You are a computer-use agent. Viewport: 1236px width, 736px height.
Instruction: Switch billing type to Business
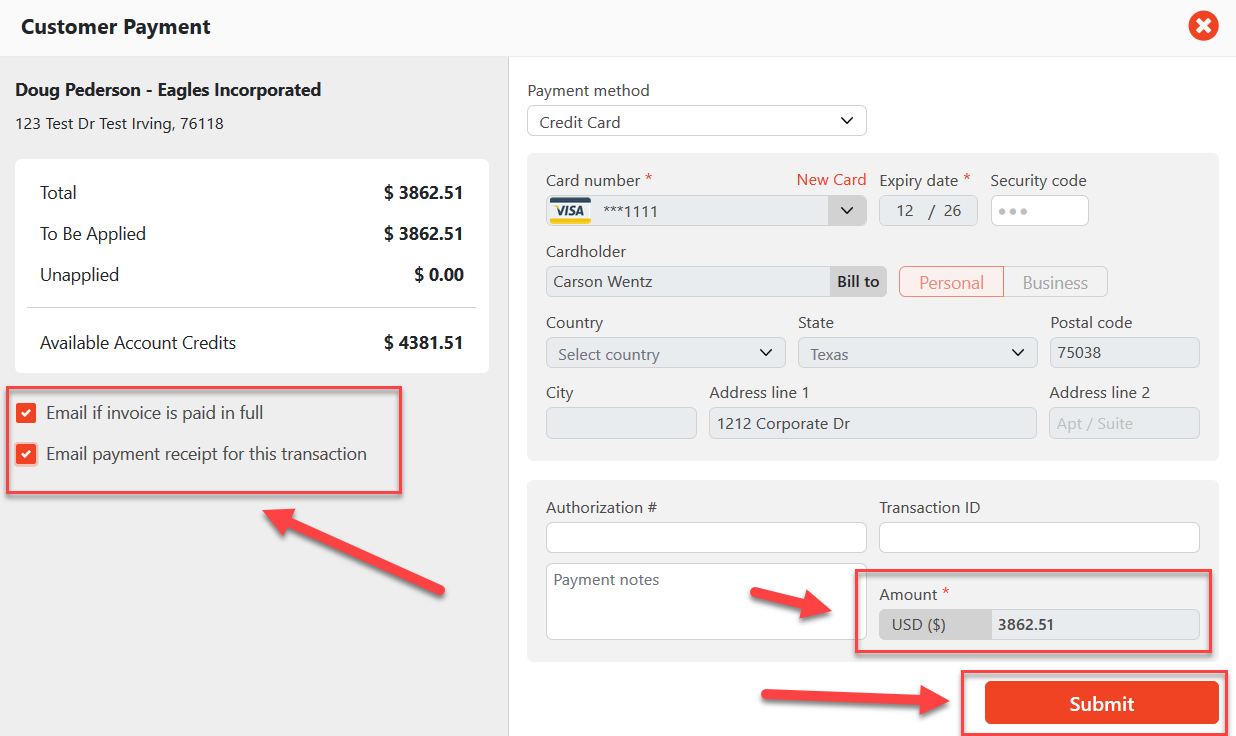click(1054, 281)
